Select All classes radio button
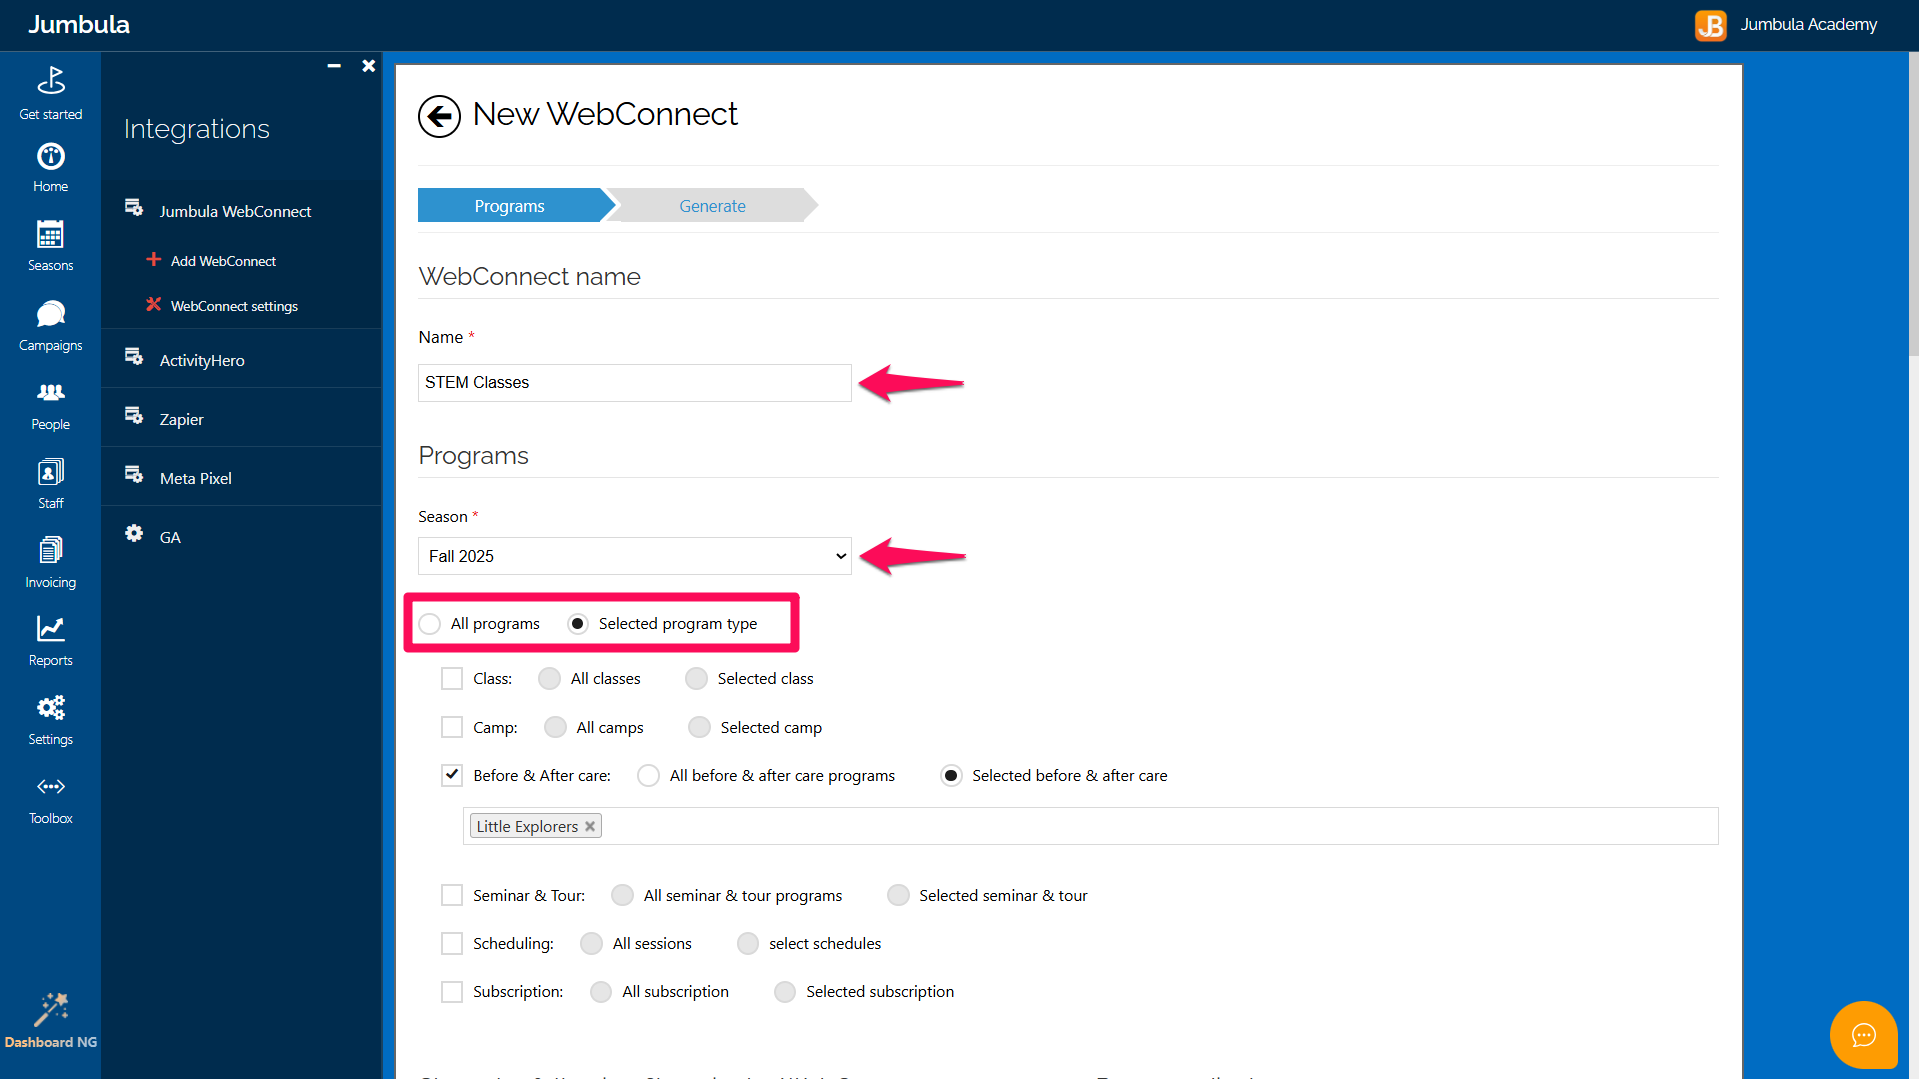The image size is (1919, 1079). click(550, 679)
